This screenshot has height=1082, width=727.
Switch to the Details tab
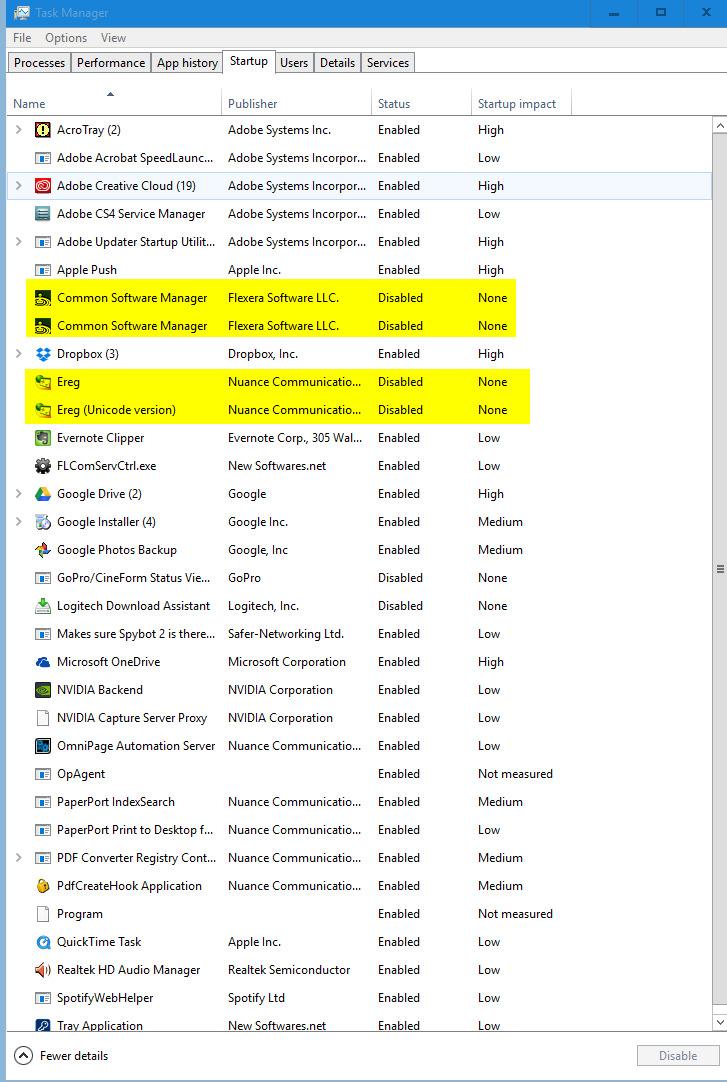[x=337, y=63]
